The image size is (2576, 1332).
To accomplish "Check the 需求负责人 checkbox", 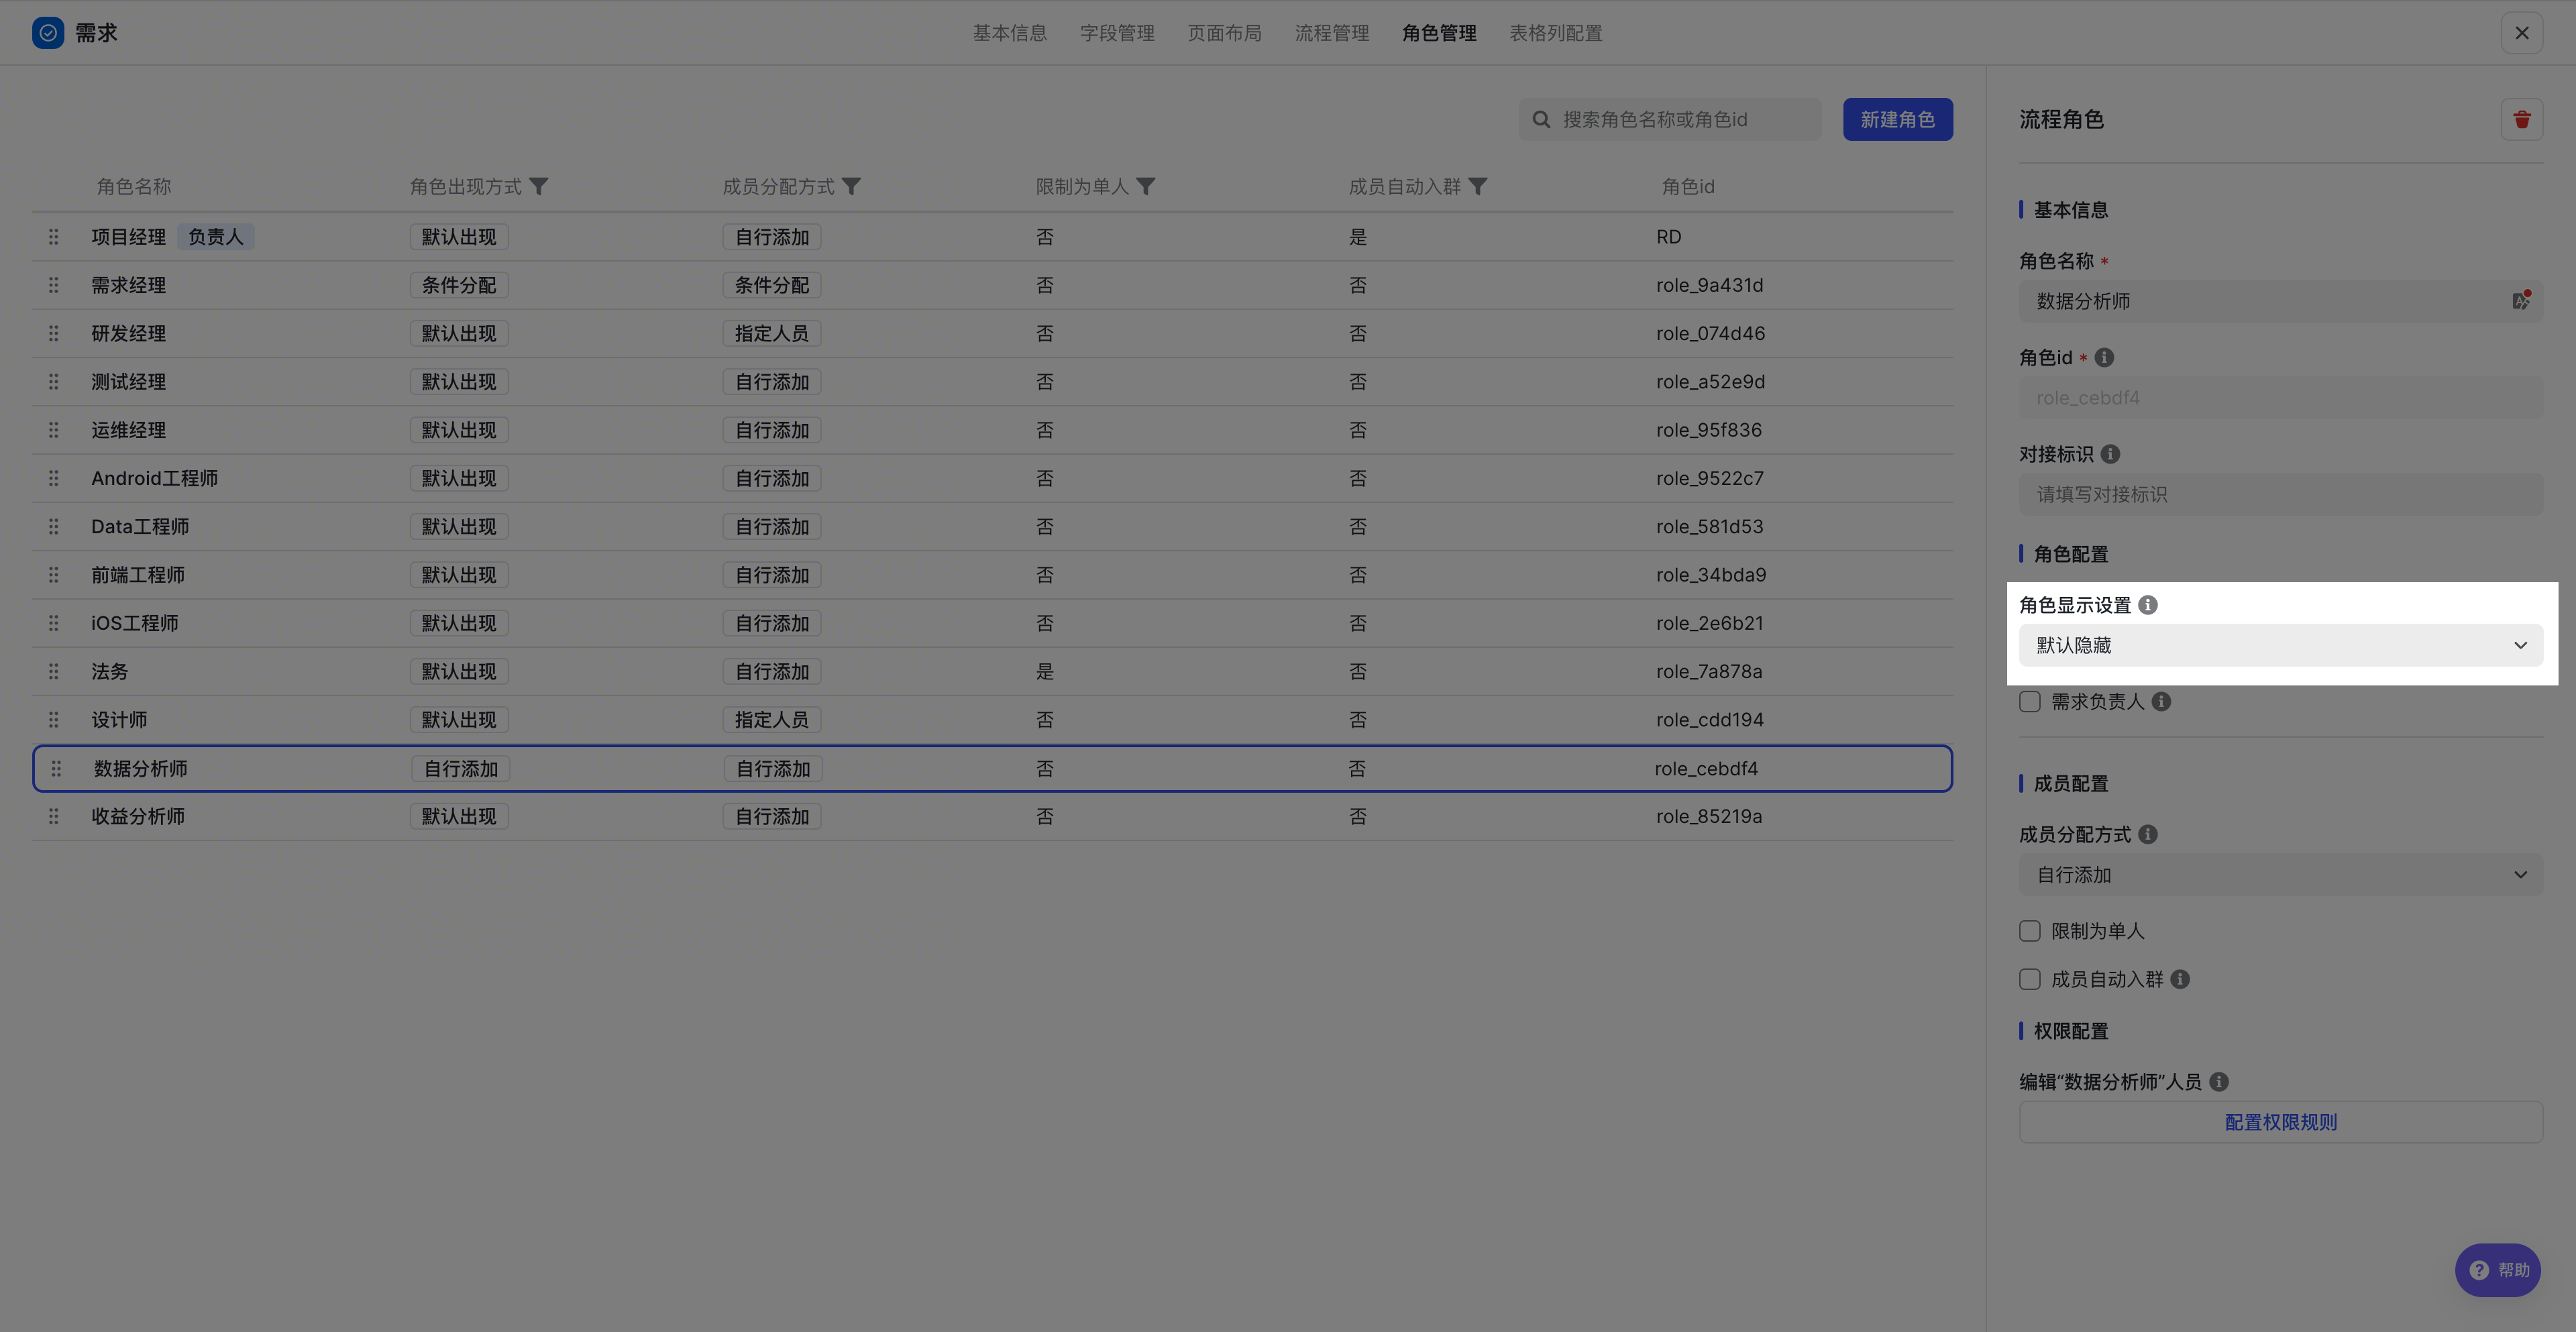I will pos(2030,702).
